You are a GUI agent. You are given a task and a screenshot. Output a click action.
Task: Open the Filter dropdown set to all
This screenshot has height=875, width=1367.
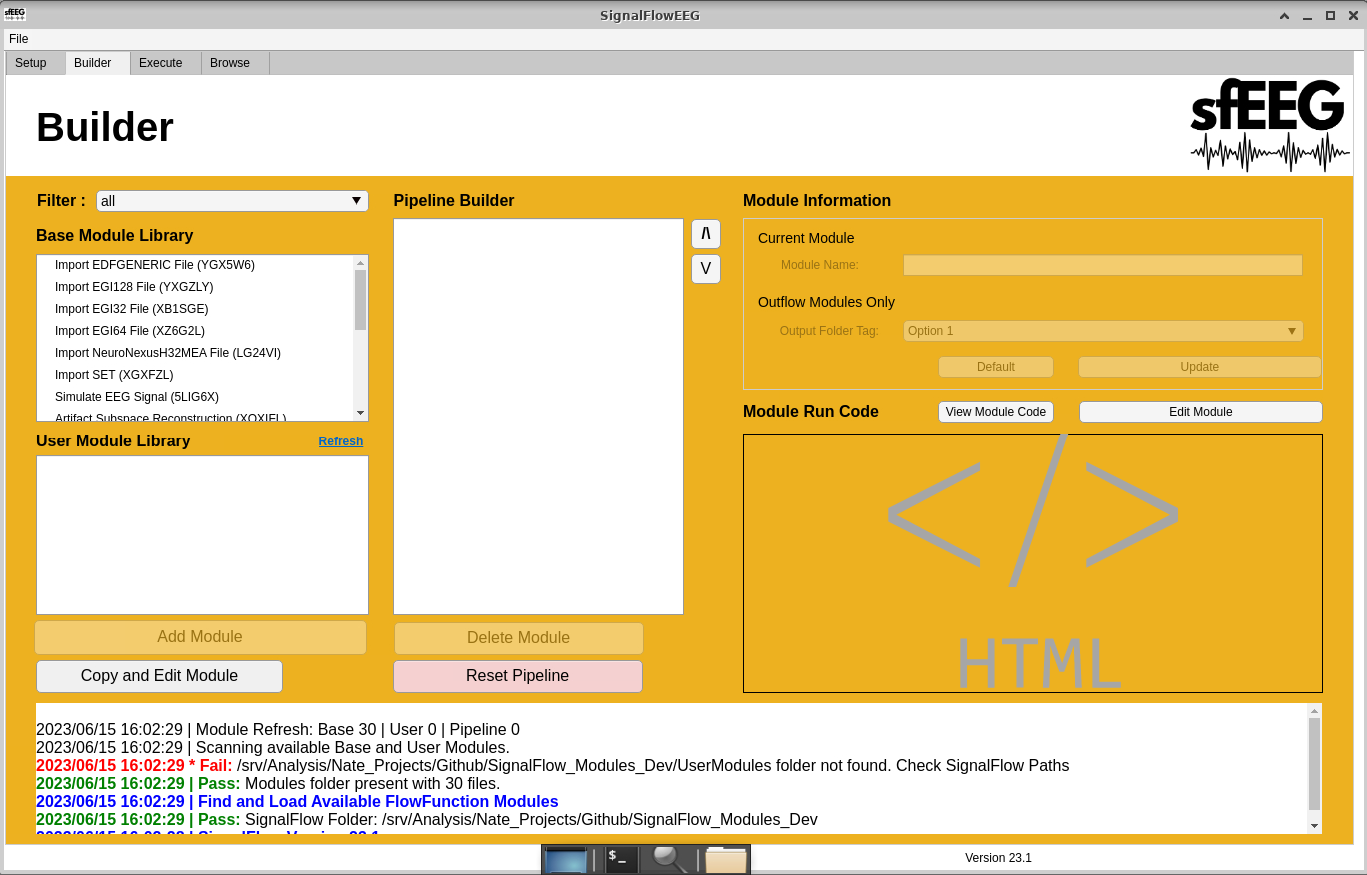tap(232, 201)
